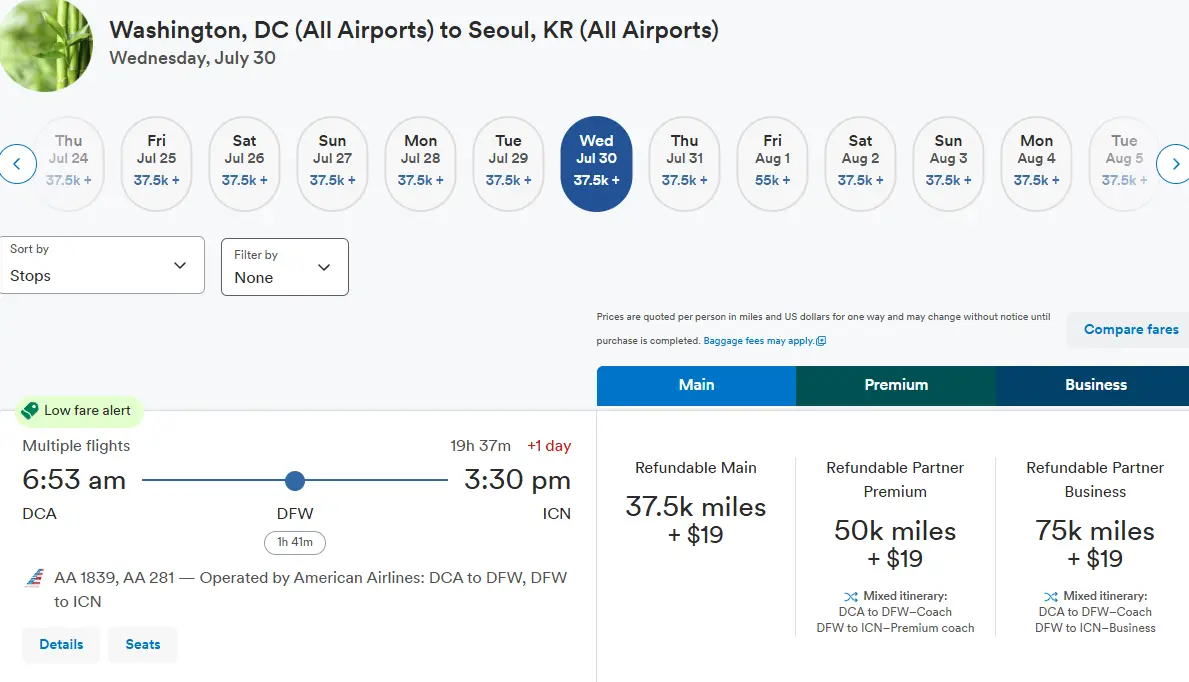Click the Business mixed itinerary shuffle icon
The image size is (1189, 682).
1050,596
